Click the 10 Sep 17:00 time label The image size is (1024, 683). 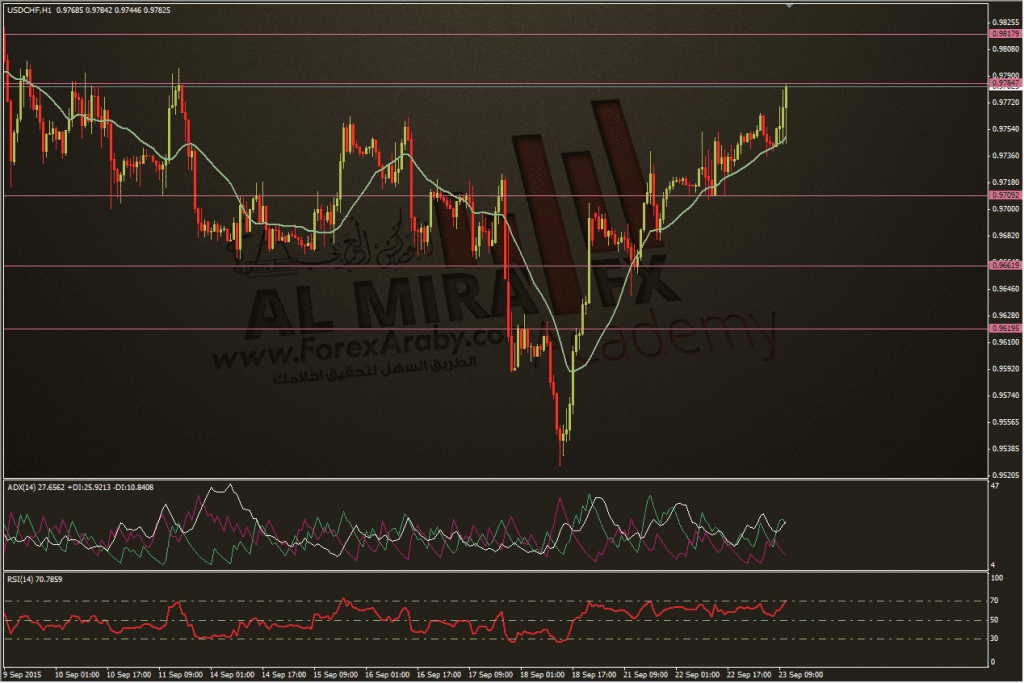point(129,675)
